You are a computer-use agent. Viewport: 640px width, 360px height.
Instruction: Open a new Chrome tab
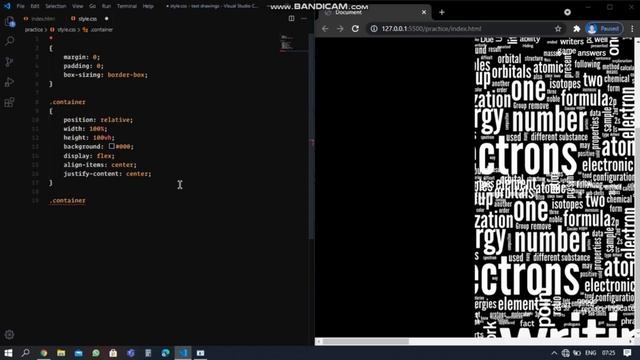click(442, 12)
